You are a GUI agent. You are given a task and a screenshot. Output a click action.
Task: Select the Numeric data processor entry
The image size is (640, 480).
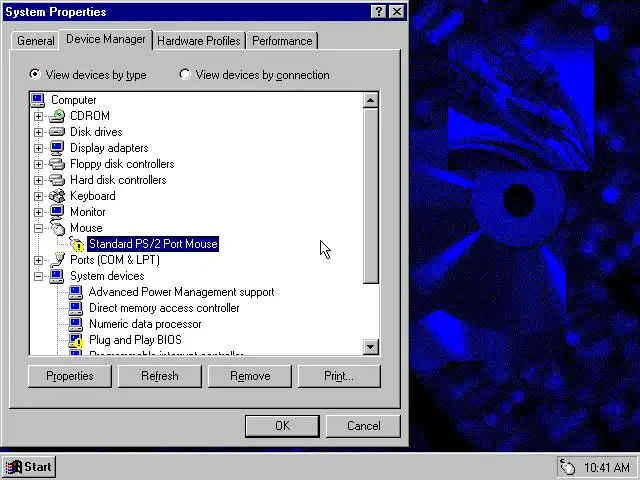[x=145, y=324]
